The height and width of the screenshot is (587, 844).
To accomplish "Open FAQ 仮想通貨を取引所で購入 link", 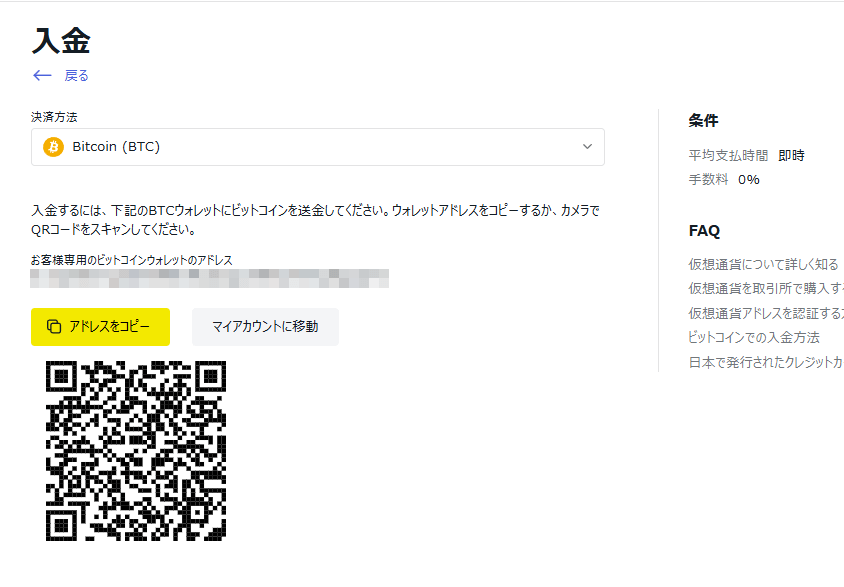I will tap(766, 288).
